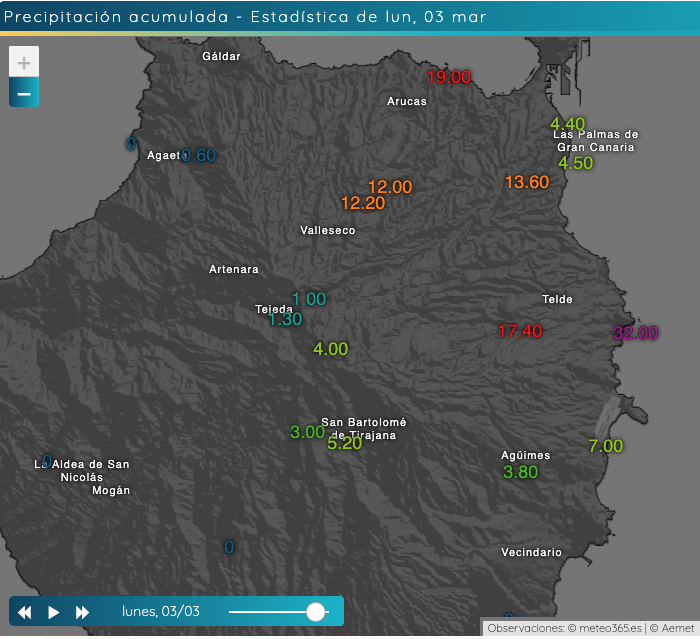Screen dimensions: 700x639
Task: Open the meteo365.es attribution link
Action: tap(606, 629)
